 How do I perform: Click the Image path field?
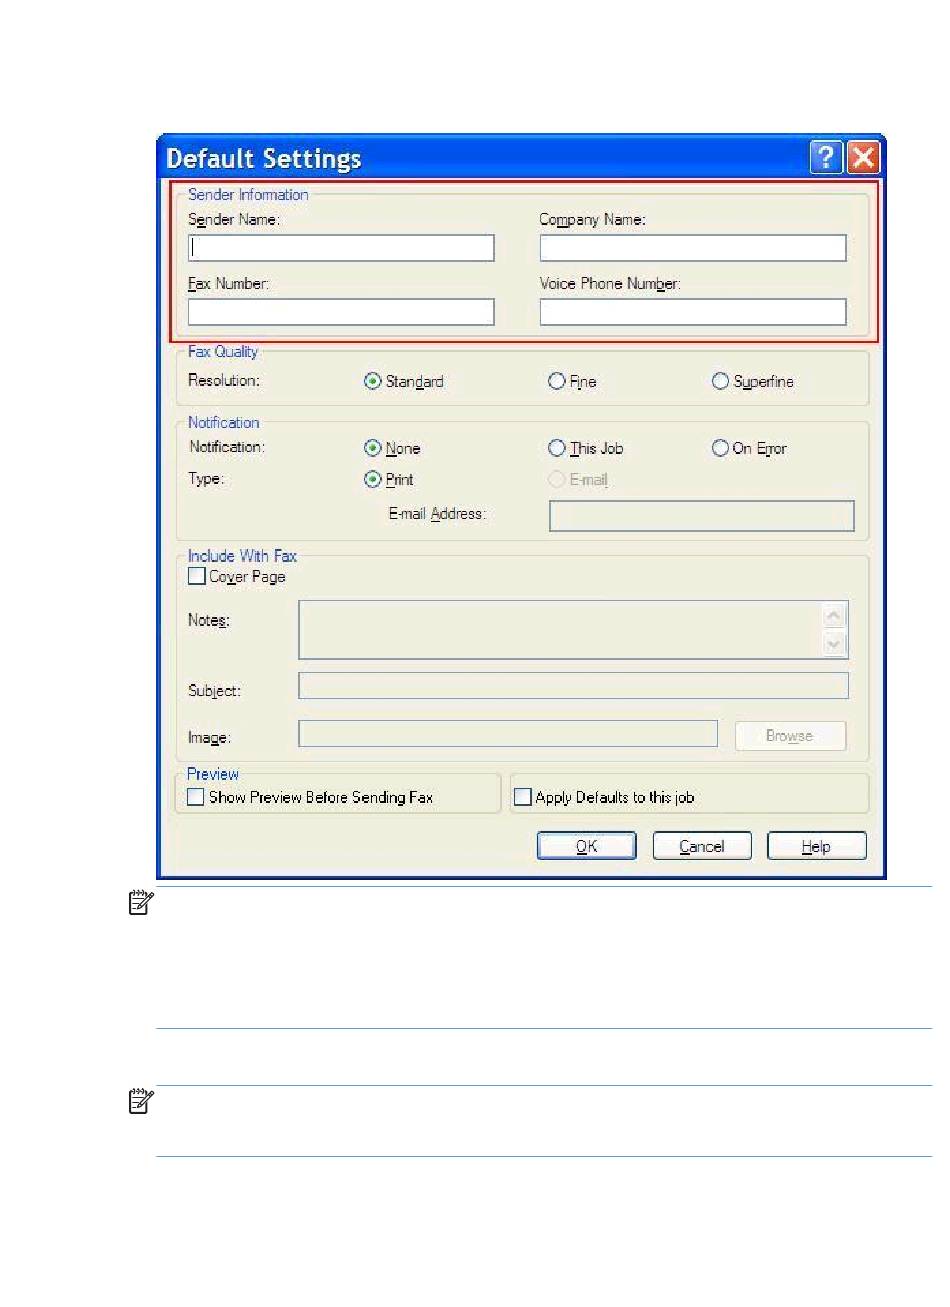point(508,733)
